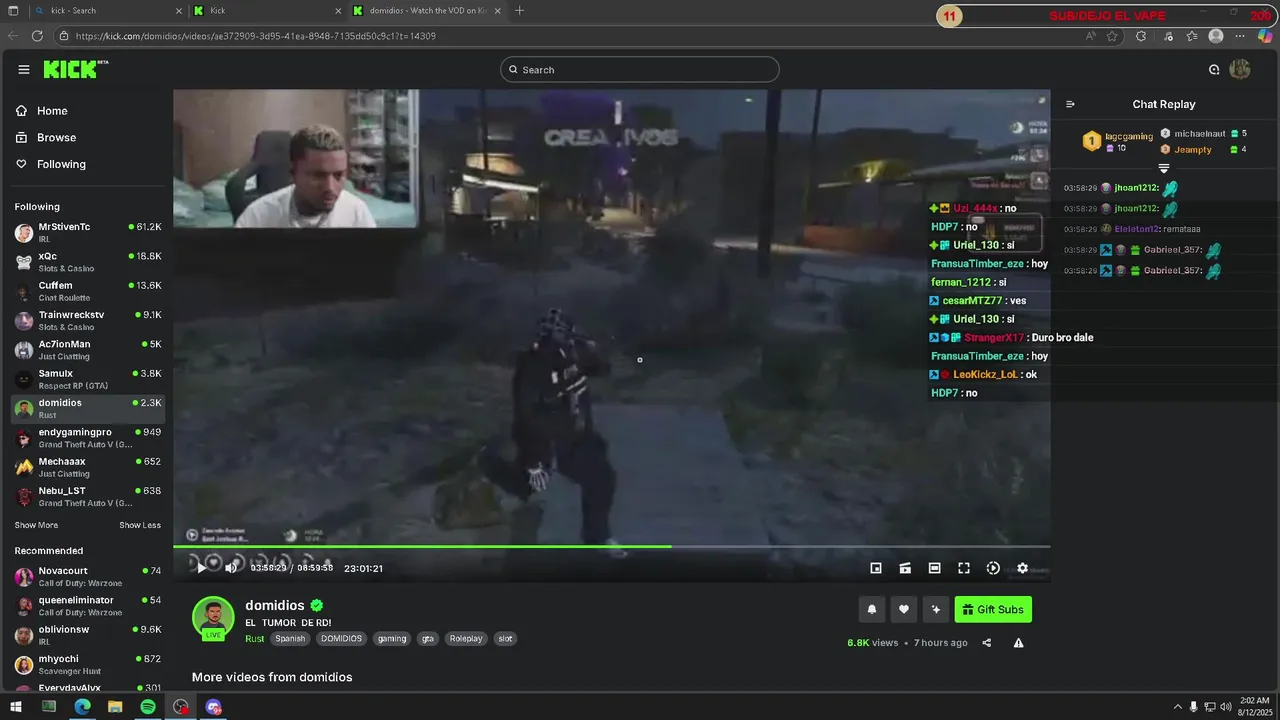Open chat messages icon in header
This screenshot has width=1280, height=720.
point(1214,69)
